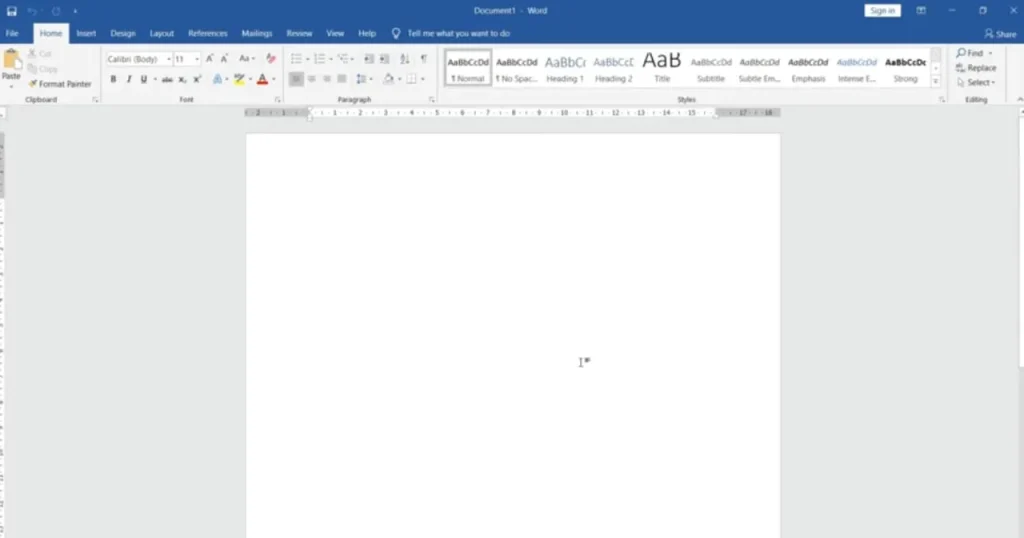Image resolution: width=1024 pixels, height=538 pixels.
Task: Toggle bold formatting
Action: click(x=113, y=79)
